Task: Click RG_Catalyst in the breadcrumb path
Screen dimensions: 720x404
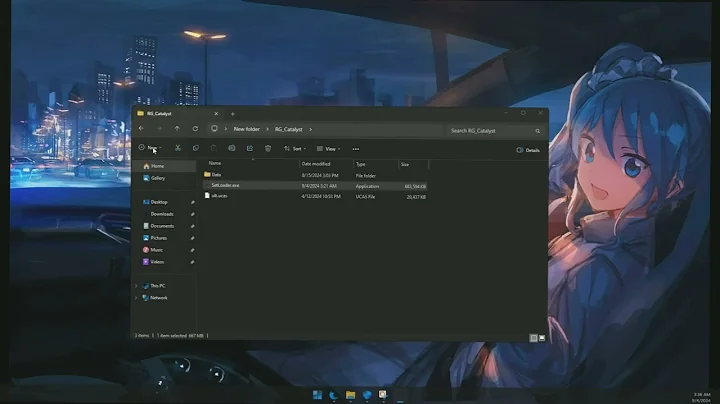Action: point(289,129)
